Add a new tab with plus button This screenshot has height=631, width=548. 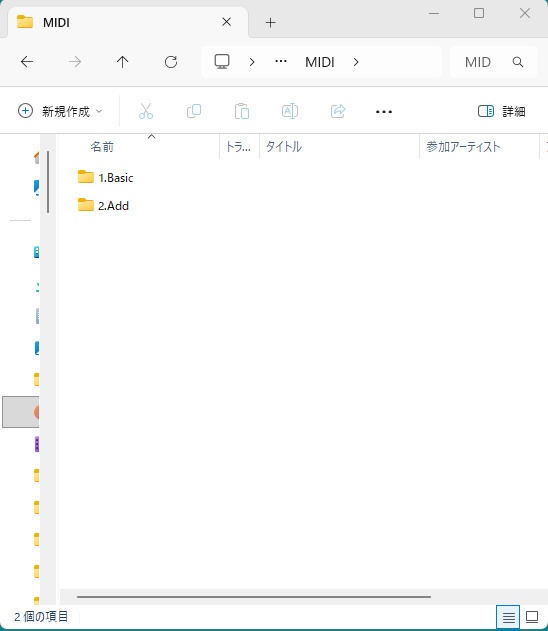pyautogui.click(x=271, y=23)
